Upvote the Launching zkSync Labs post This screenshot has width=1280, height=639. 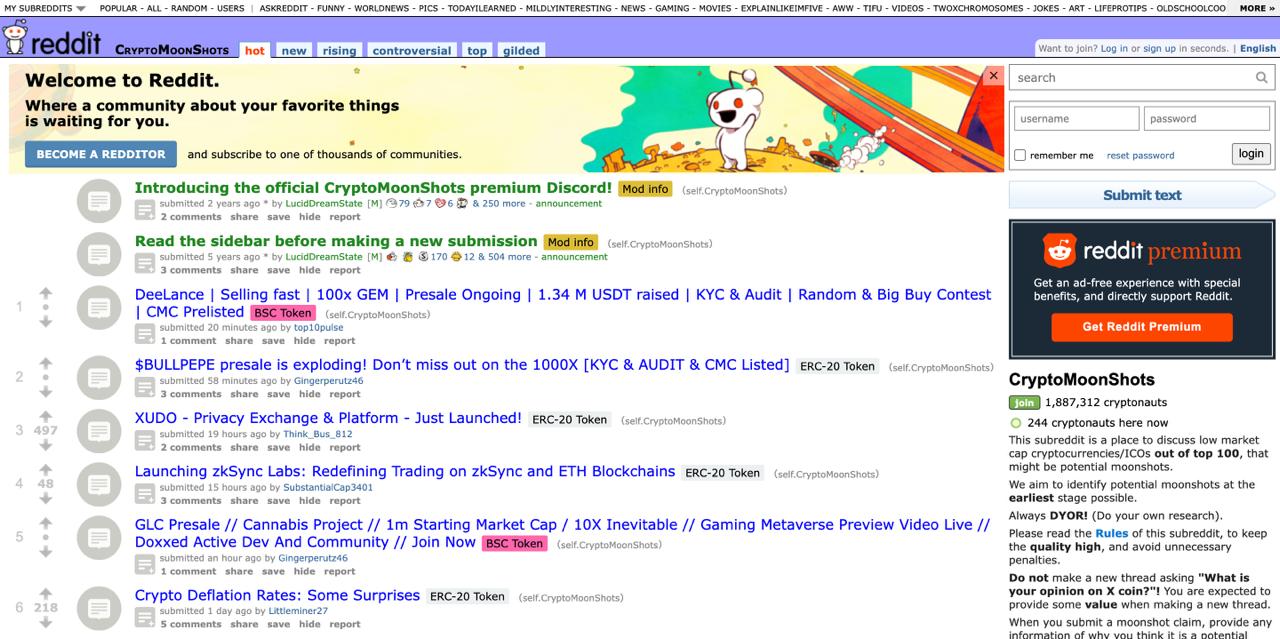45,470
